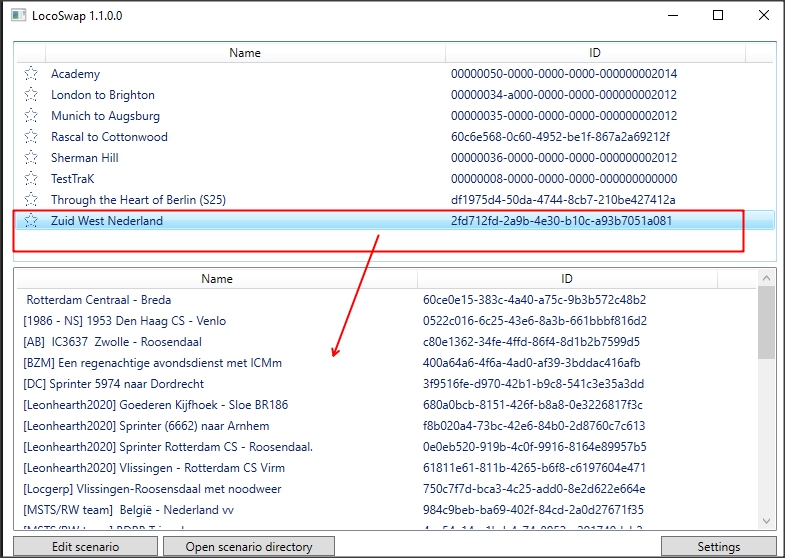The image size is (785, 558).
Task: Choose Vlissingen-Roosensdaal met noodweer scenario
Action: (x=152, y=489)
